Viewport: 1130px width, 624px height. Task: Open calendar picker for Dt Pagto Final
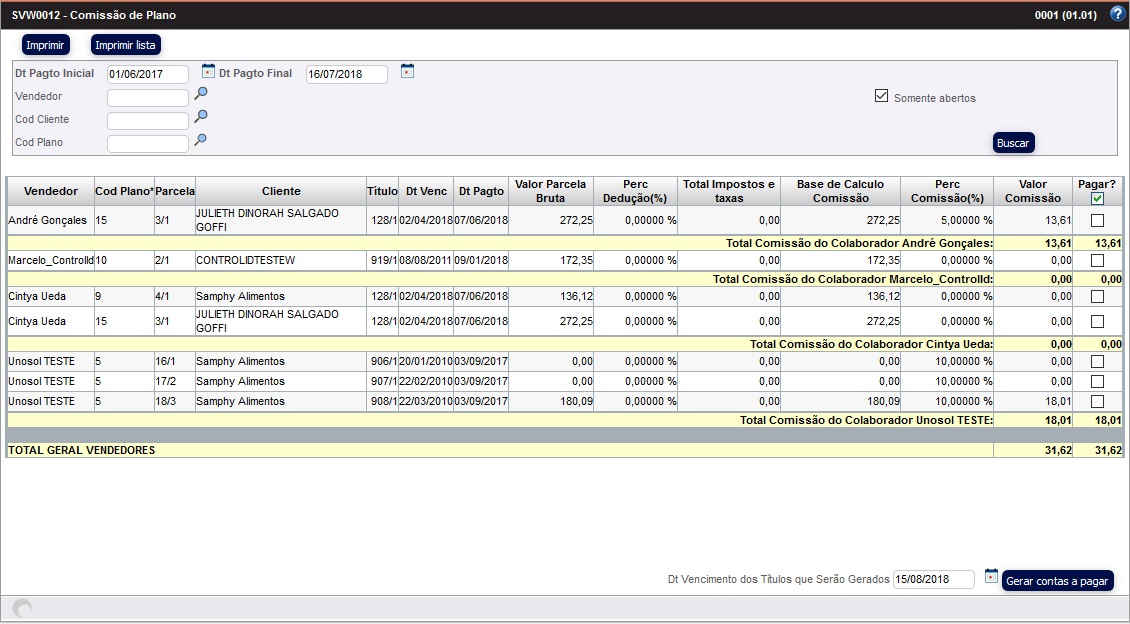[x=407, y=71]
